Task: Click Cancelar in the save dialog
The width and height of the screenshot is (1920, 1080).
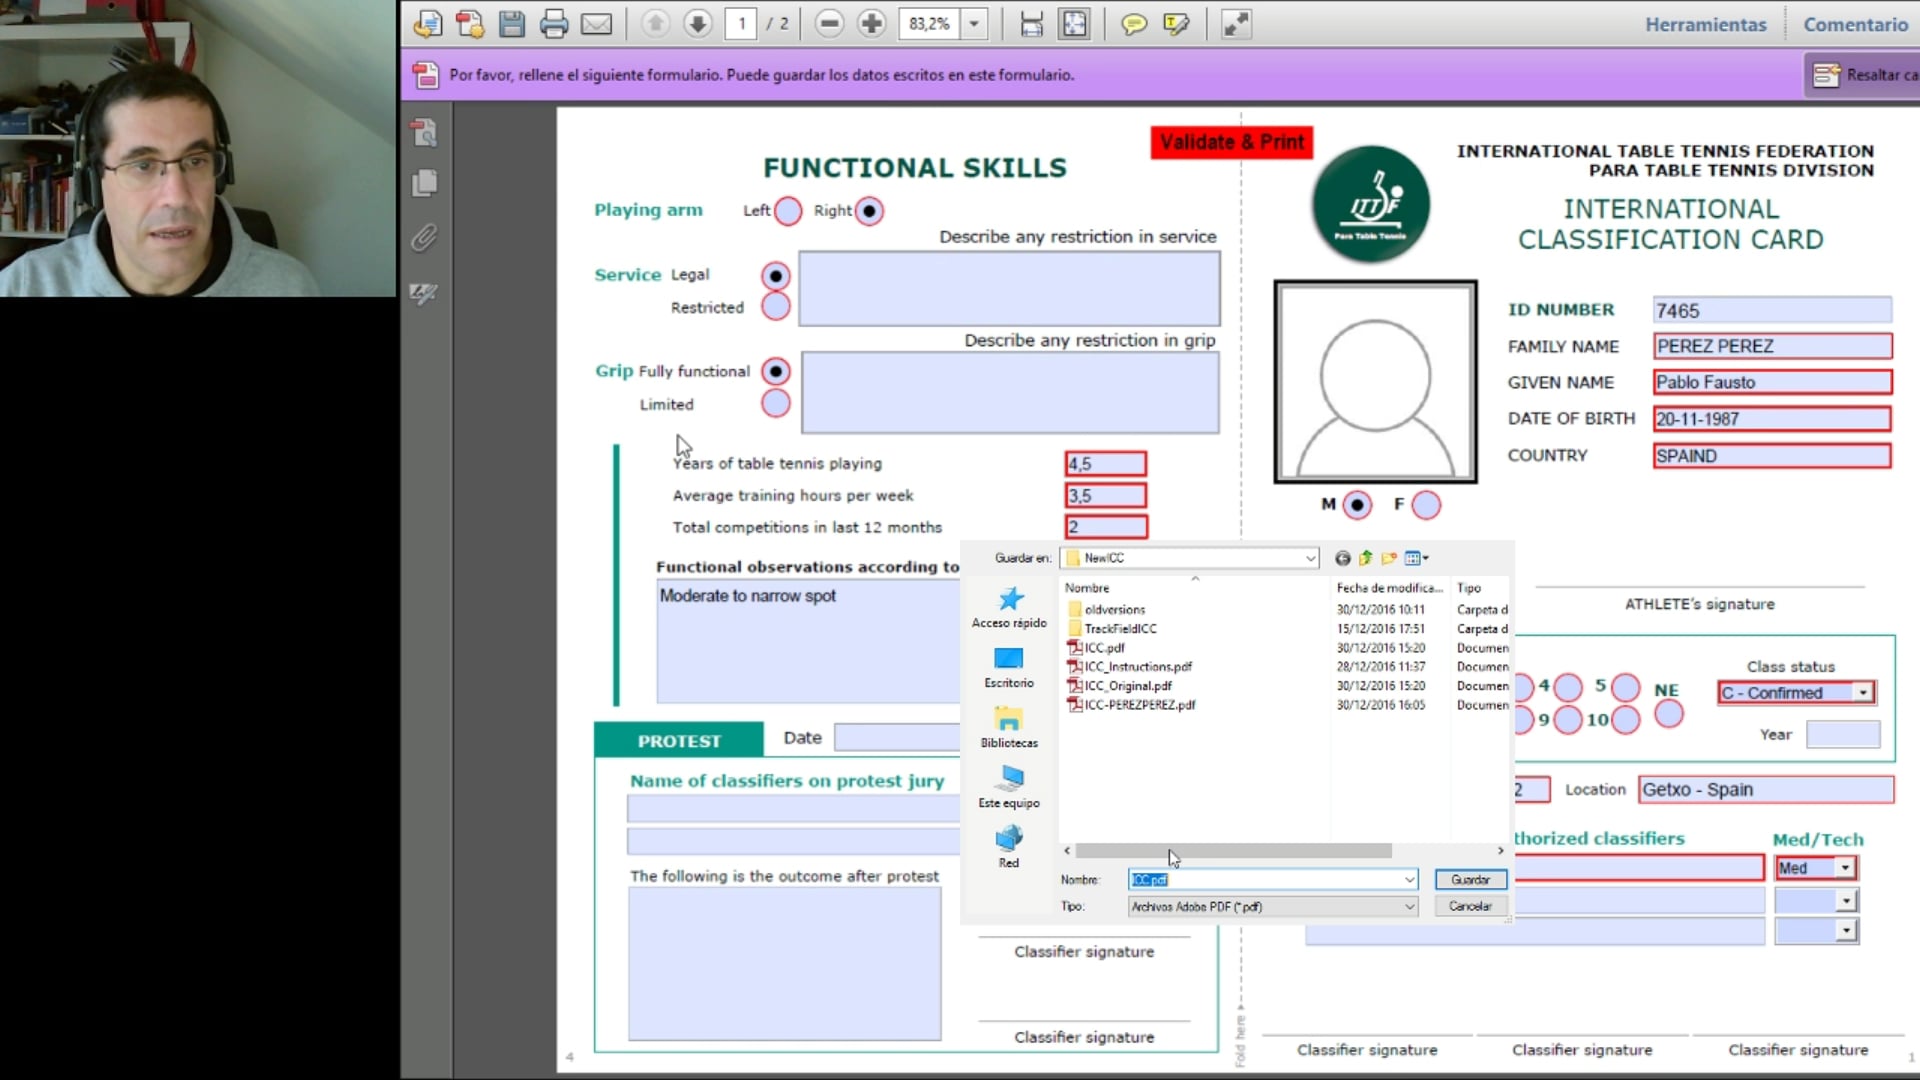Action: coord(1469,906)
